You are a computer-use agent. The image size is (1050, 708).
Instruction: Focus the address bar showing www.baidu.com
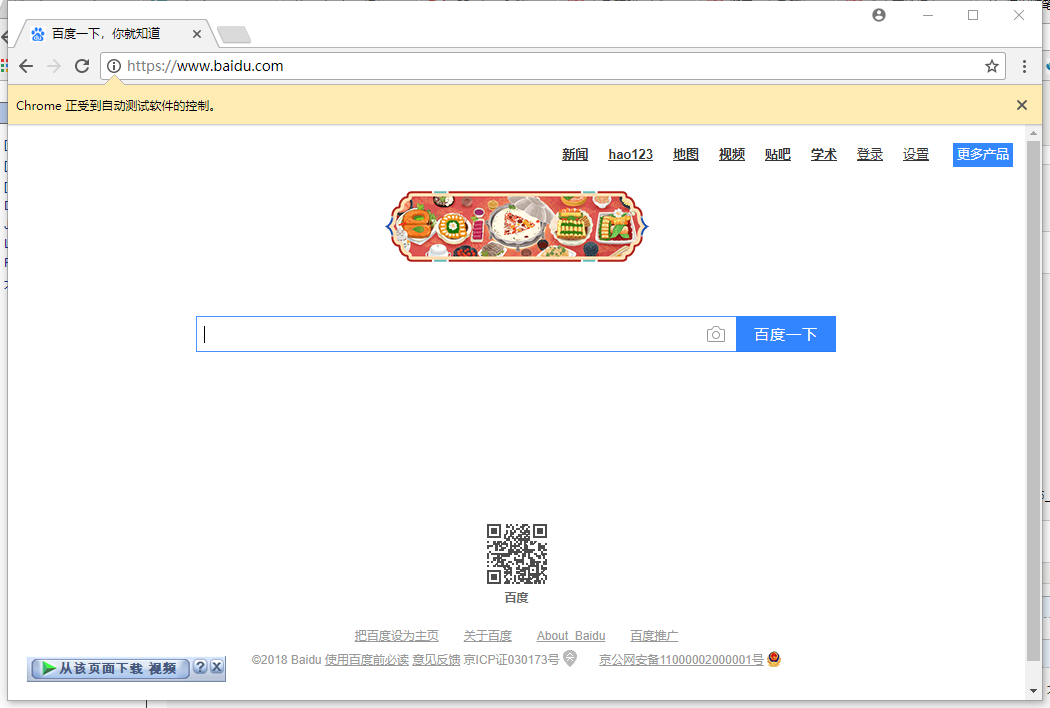click(552, 66)
